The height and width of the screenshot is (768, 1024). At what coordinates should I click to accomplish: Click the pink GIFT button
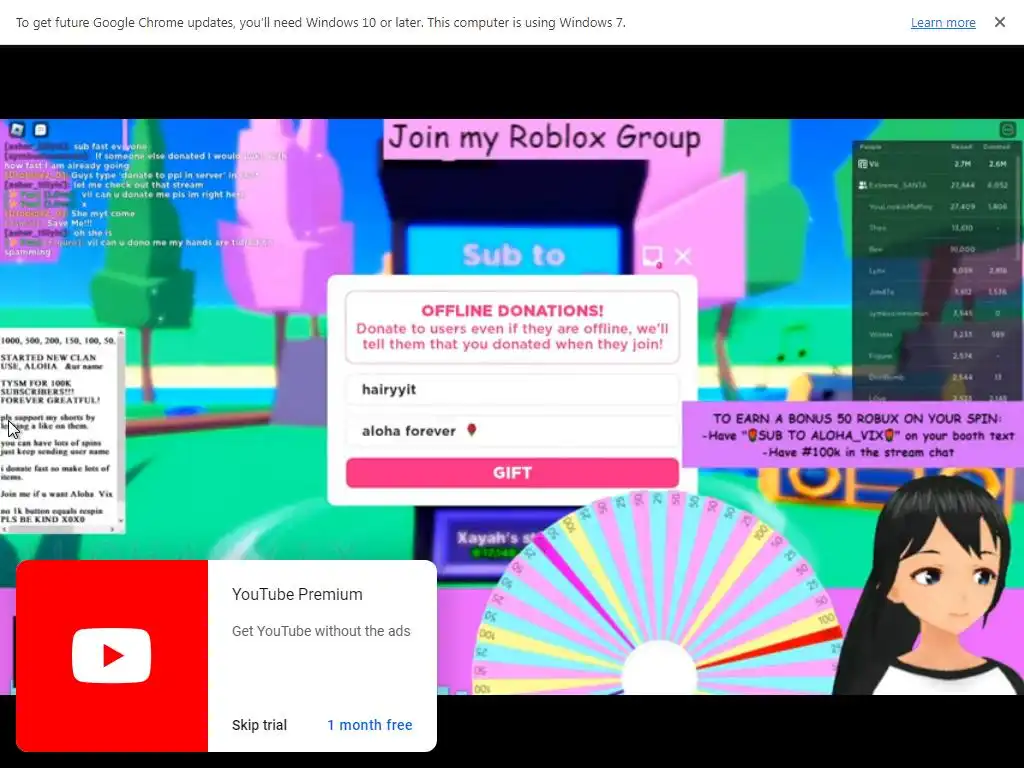click(512, 473)
